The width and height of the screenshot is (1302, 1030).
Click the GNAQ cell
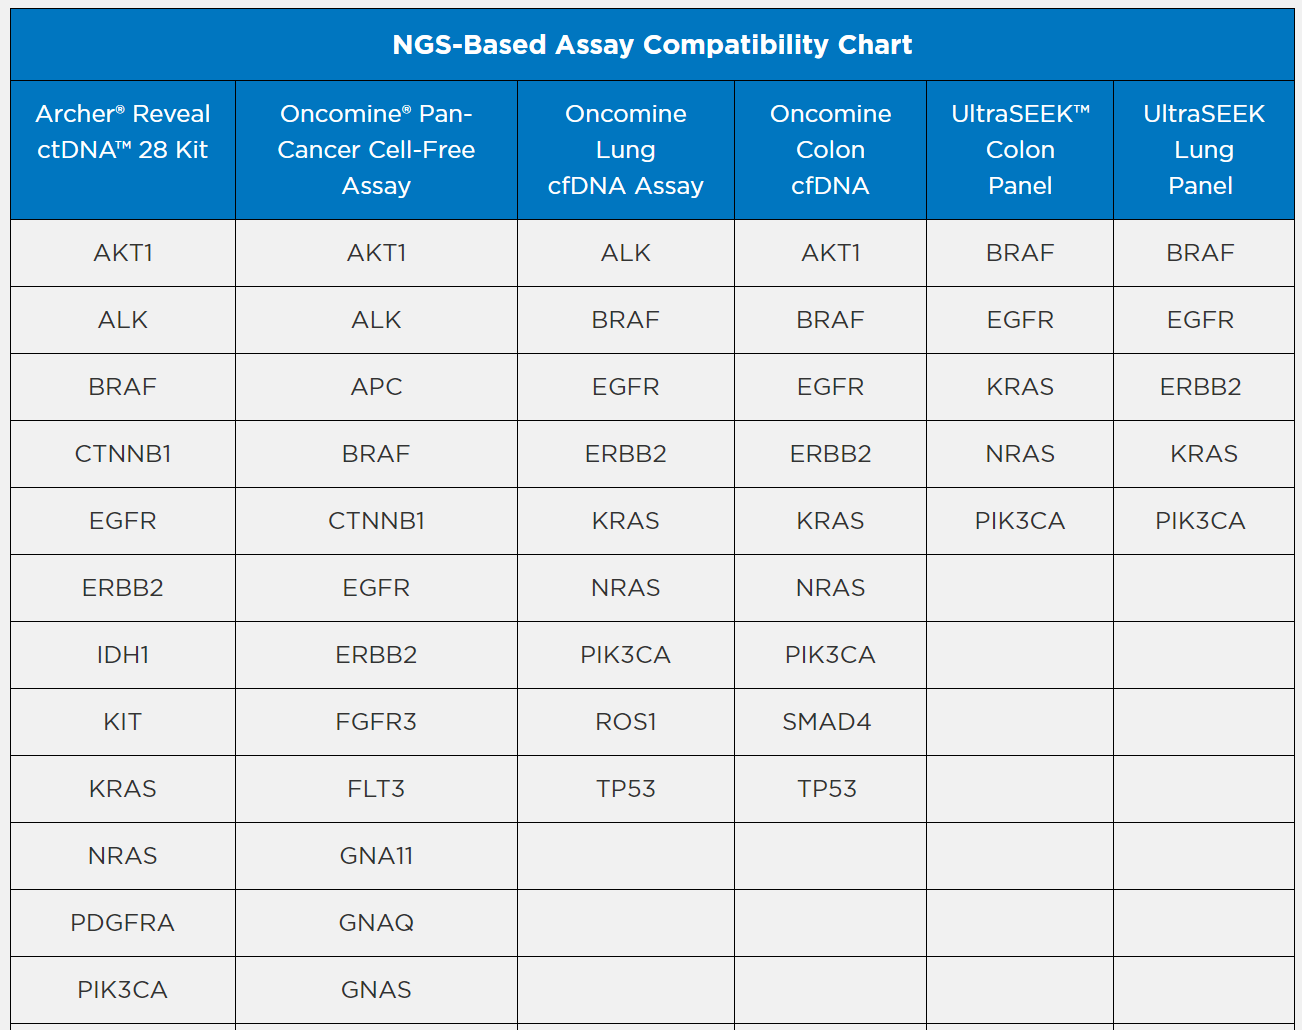(376, 923)
